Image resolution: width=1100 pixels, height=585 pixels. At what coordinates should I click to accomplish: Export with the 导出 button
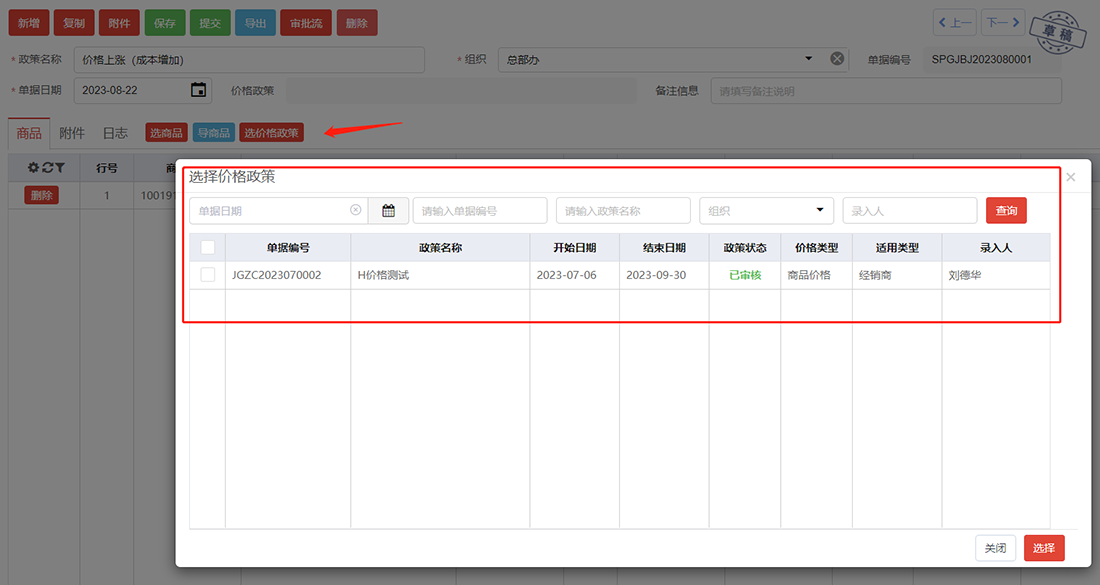click(255, 23)
